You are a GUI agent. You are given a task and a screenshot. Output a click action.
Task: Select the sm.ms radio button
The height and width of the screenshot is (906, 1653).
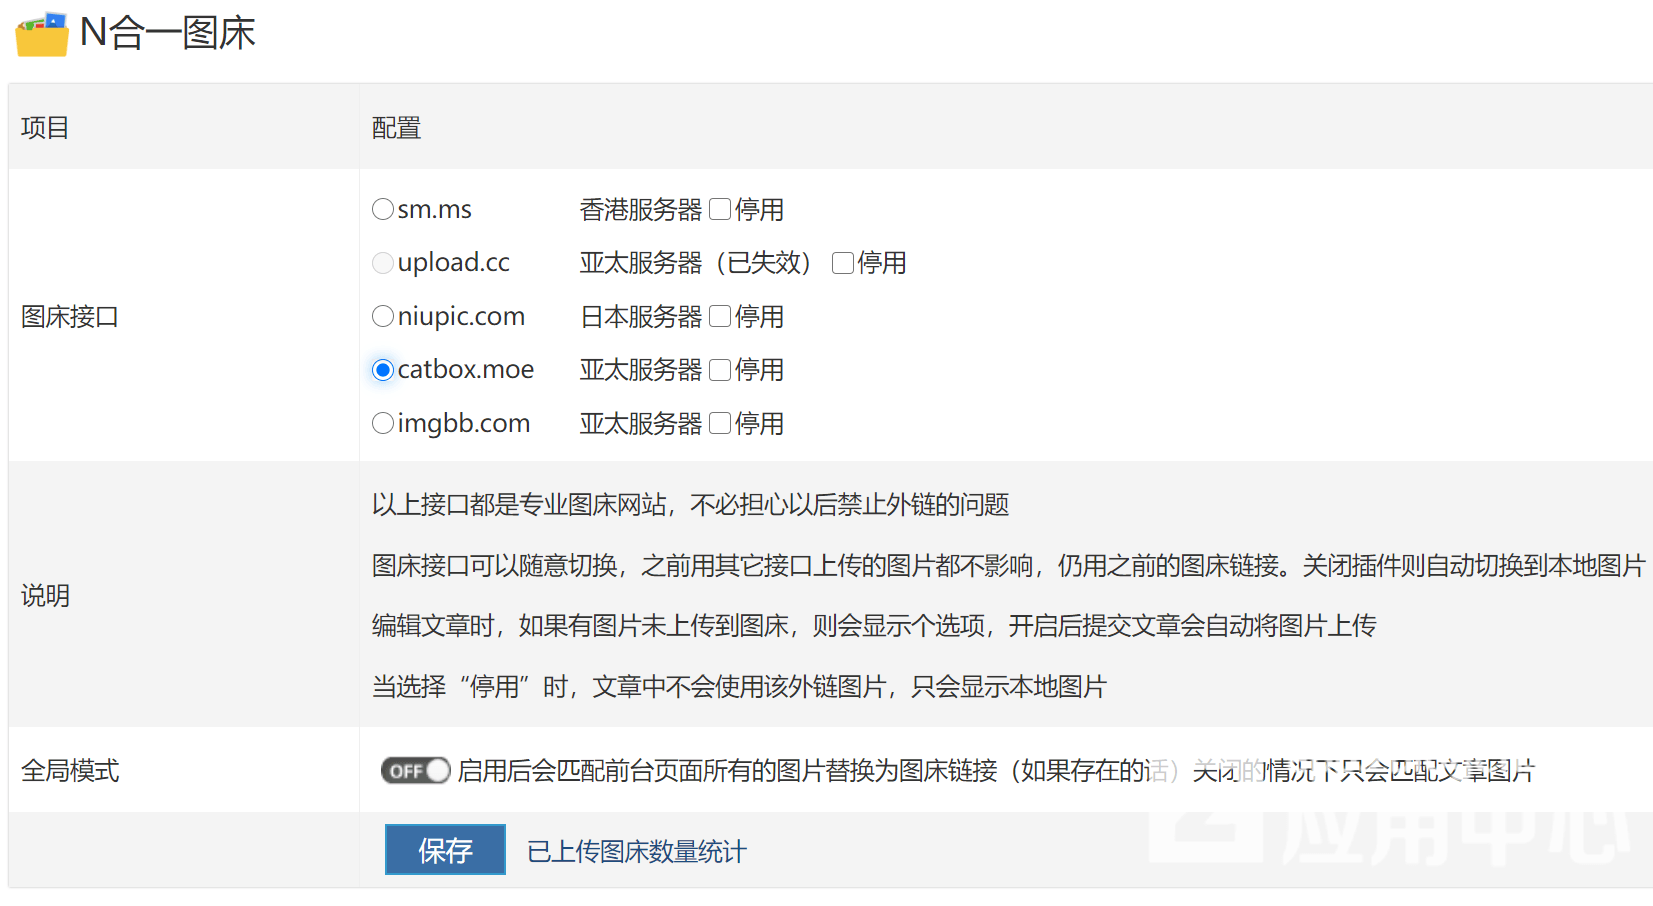click(383, 209)
